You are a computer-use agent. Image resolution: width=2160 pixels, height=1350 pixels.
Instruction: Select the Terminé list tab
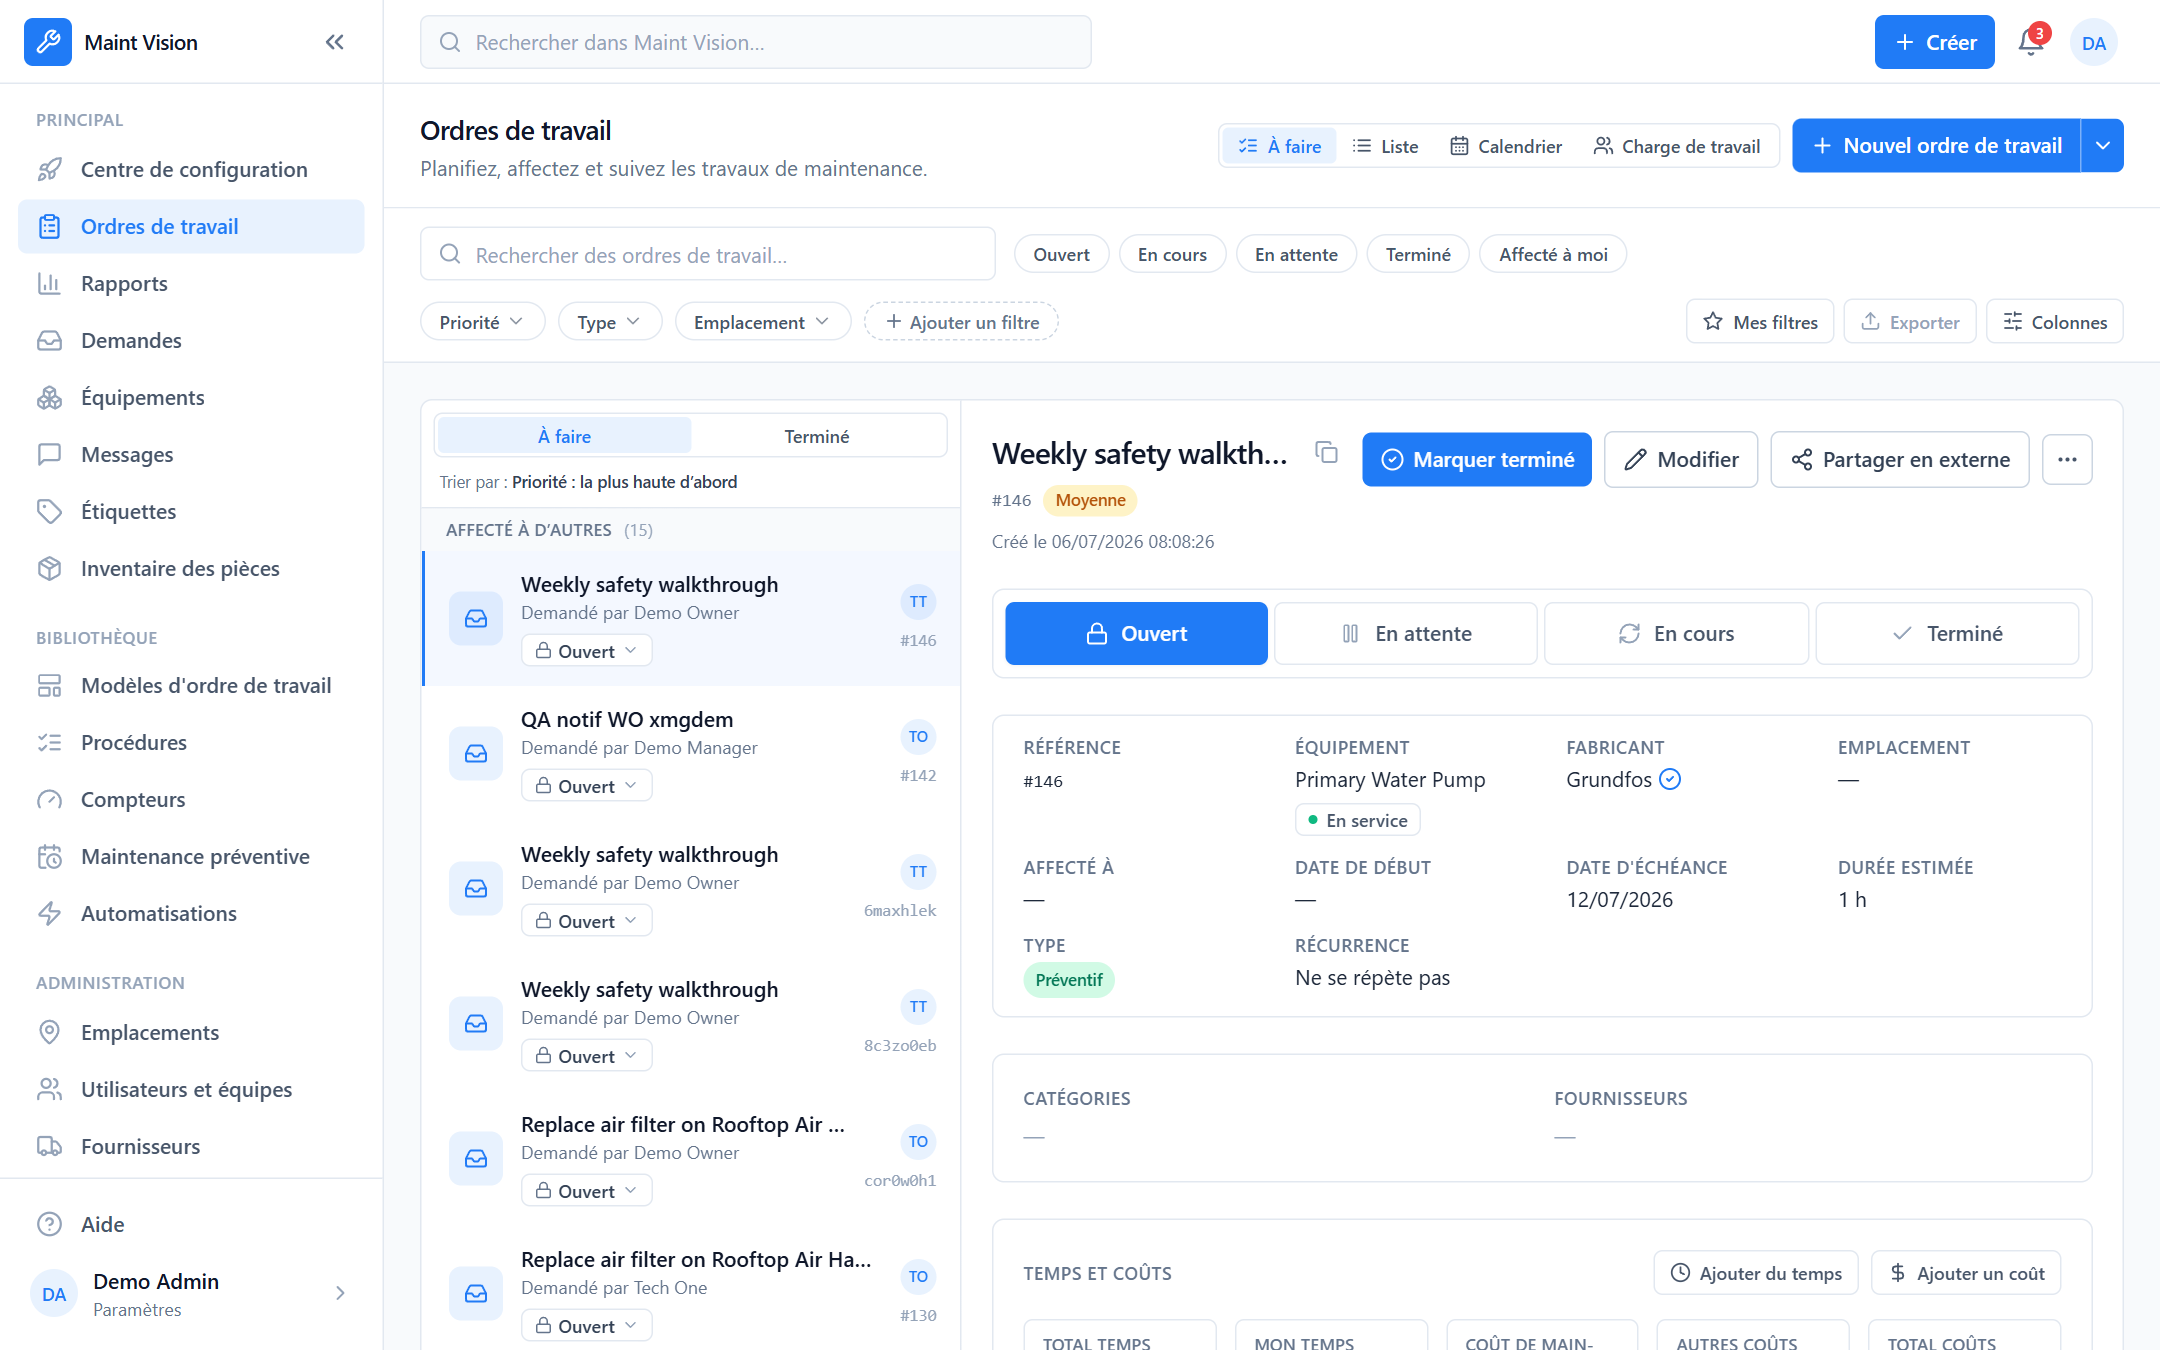coord(817,436)
